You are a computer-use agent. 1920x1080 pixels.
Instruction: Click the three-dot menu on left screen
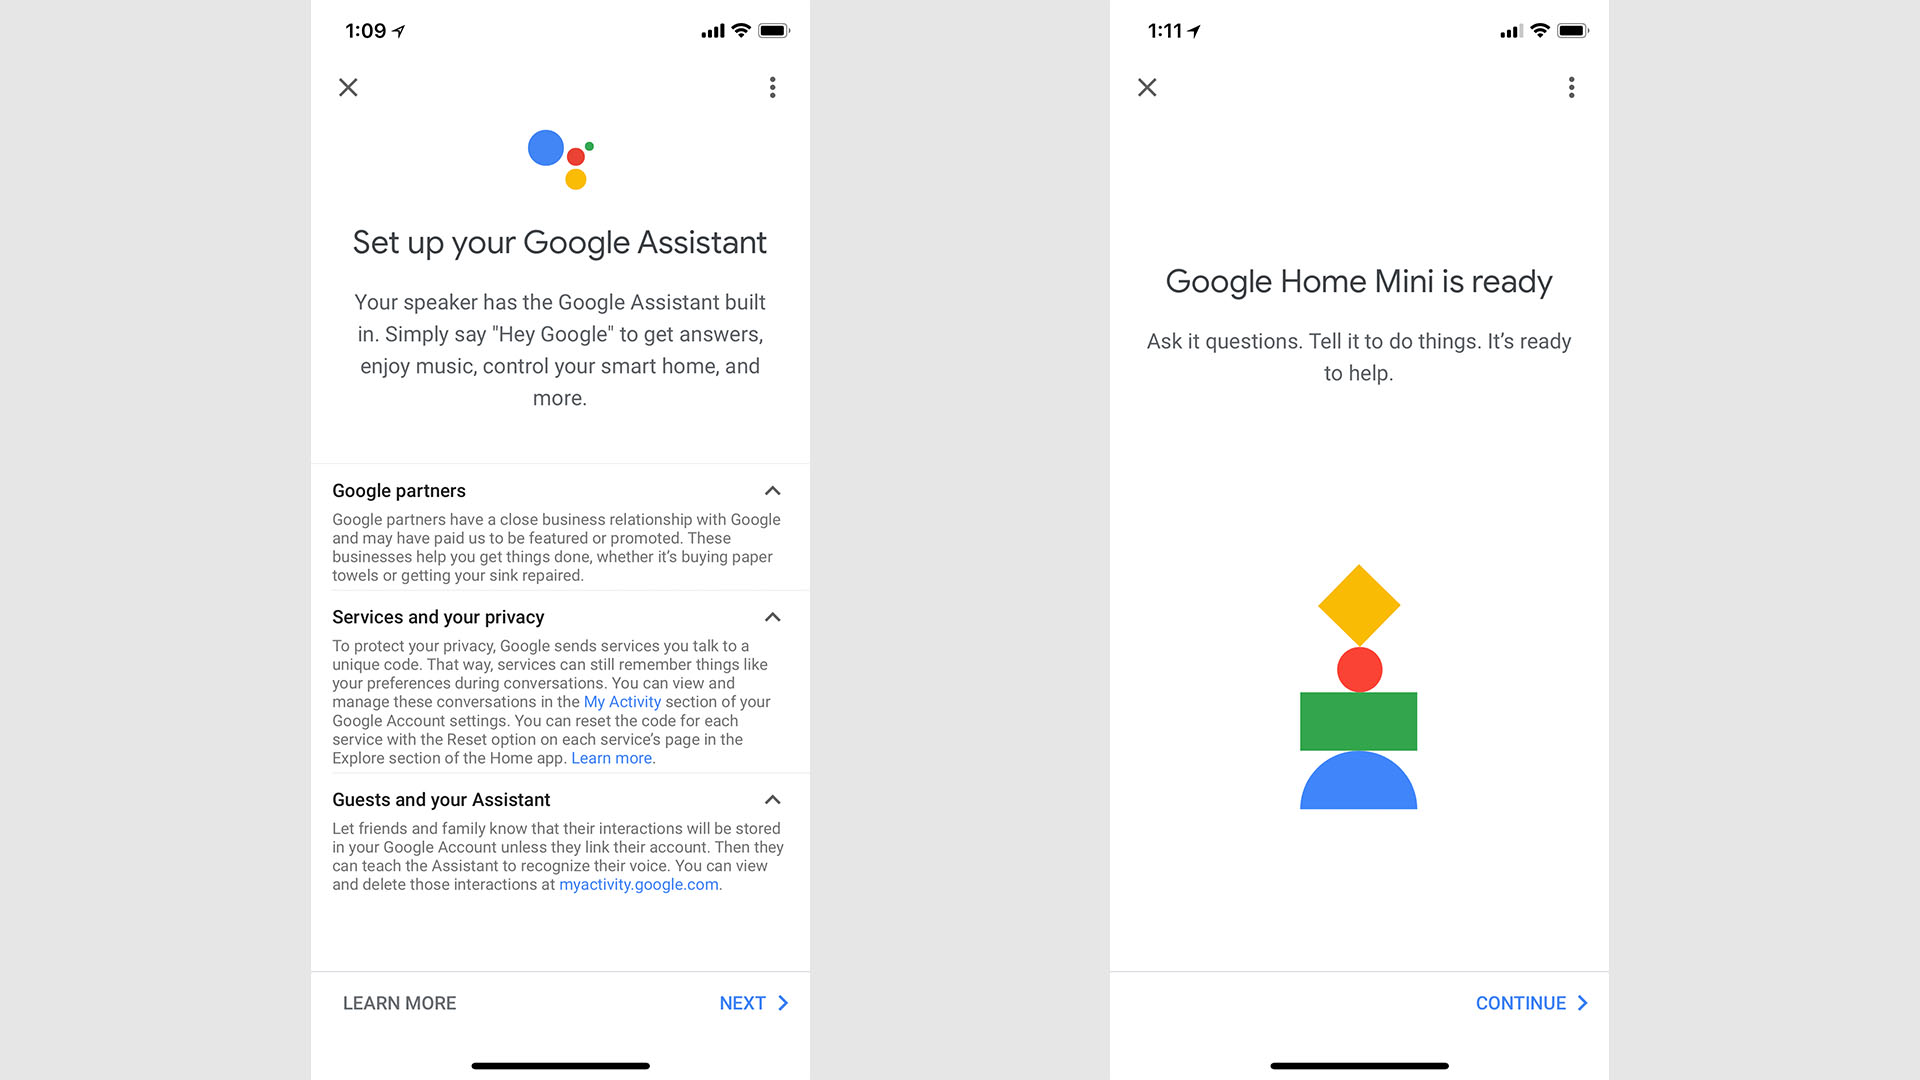pos(773,87)
